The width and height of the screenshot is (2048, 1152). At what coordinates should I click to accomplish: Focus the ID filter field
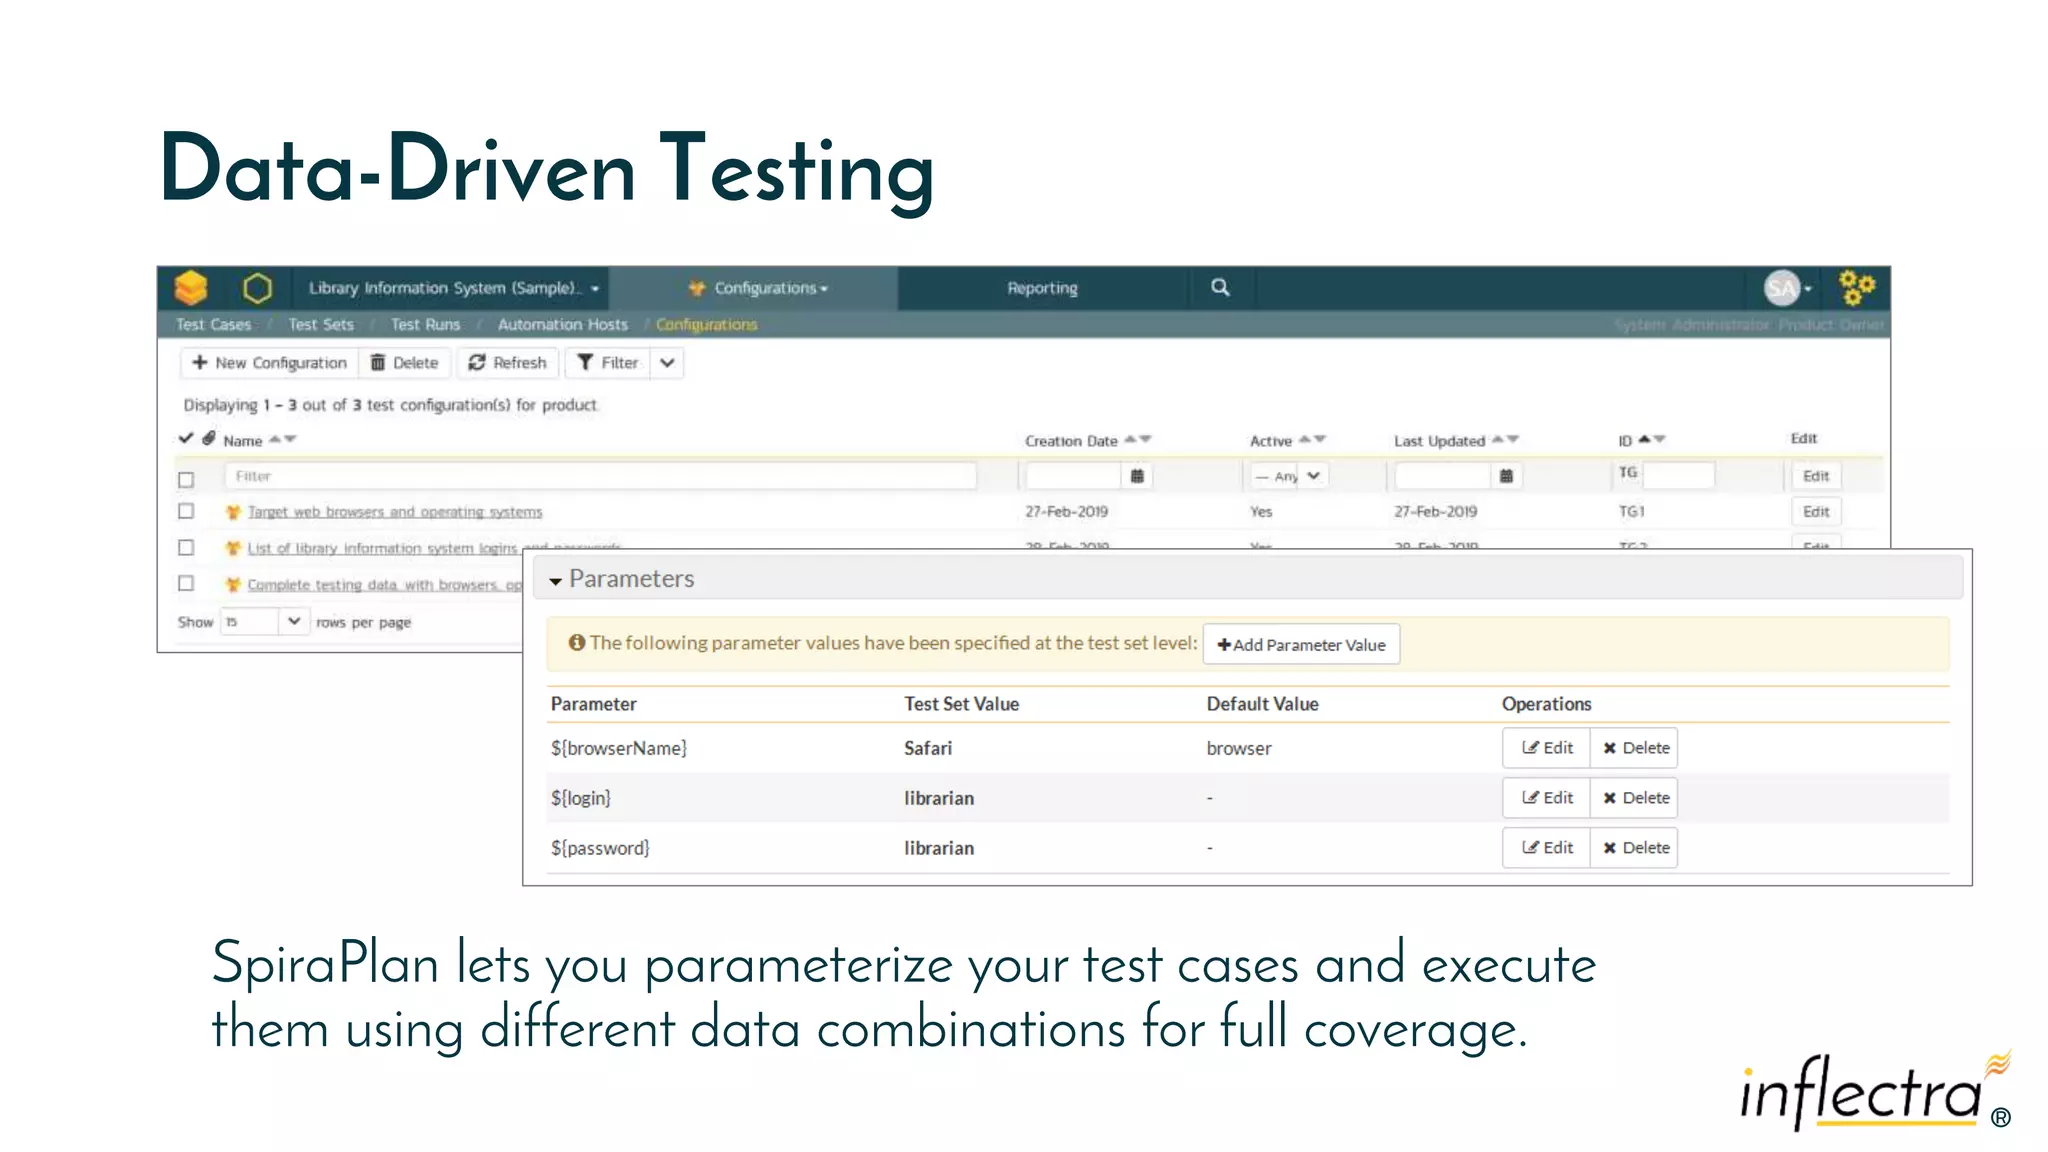pyautogui.click(x=1678, y=476)
